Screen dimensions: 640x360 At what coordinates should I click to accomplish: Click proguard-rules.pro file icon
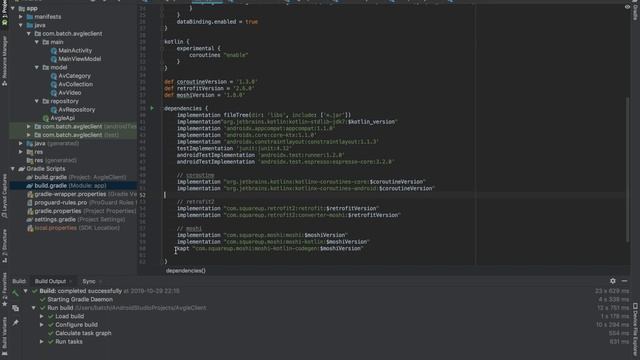[30, 202]
